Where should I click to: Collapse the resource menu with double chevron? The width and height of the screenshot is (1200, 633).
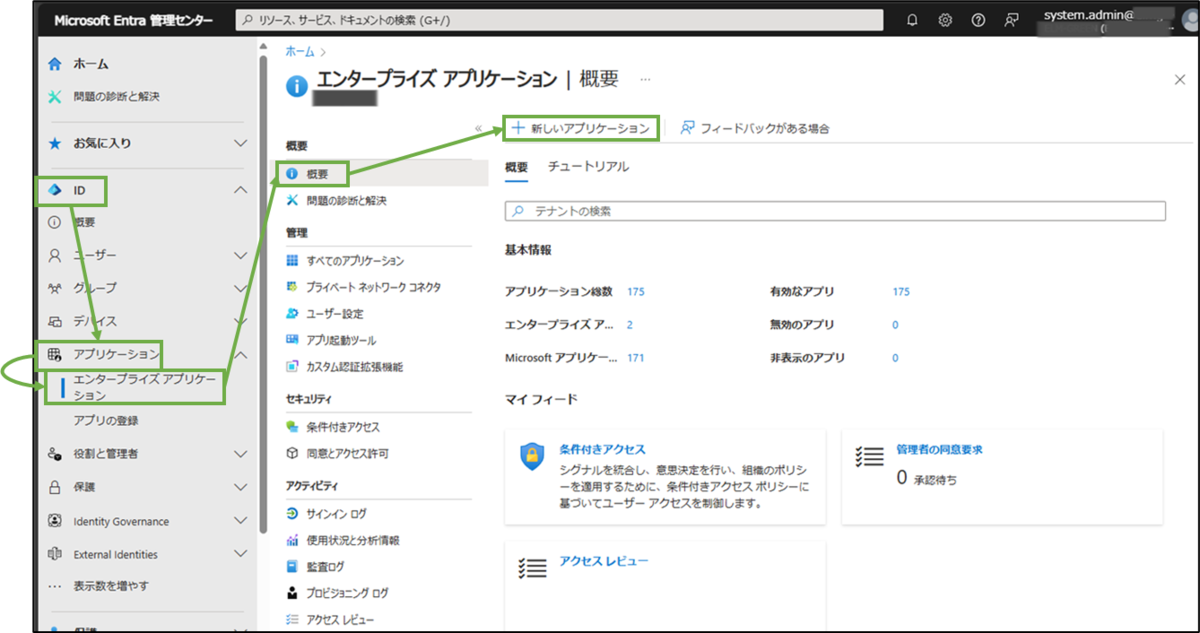click(478, 129)
